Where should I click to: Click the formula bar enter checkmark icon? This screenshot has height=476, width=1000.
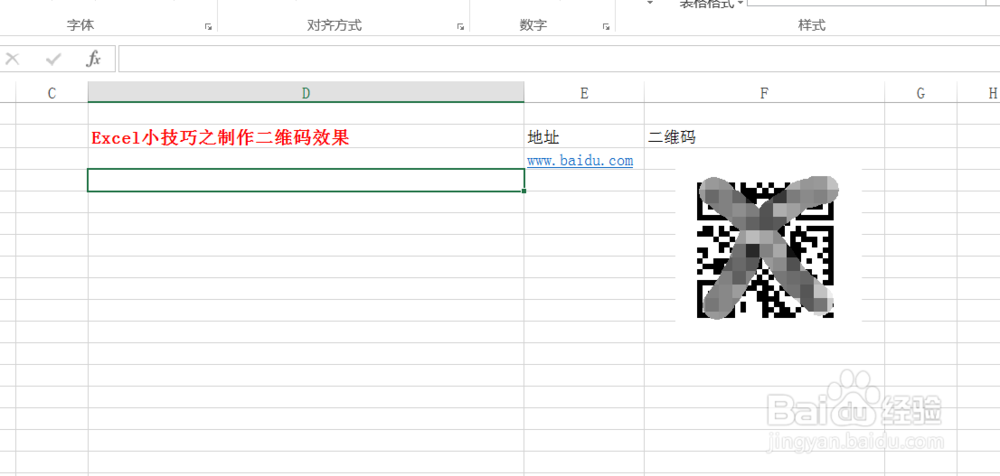point(54,59)
